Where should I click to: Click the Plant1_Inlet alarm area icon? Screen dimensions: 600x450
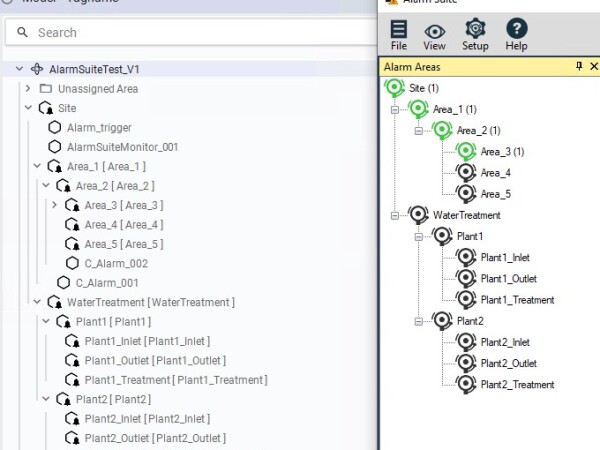pos(466,257)
